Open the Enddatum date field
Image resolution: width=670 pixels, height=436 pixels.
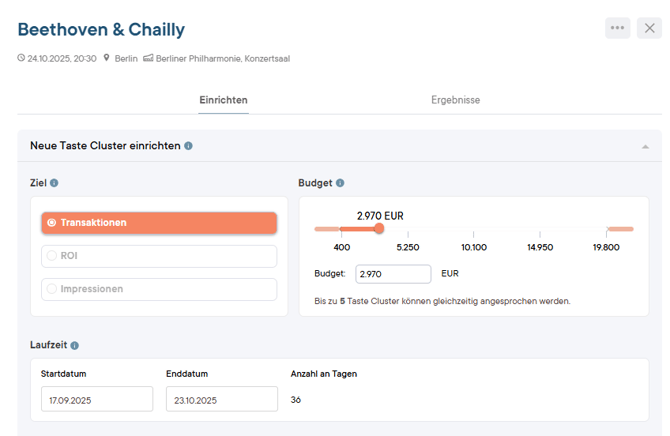[x=222, y=399]
